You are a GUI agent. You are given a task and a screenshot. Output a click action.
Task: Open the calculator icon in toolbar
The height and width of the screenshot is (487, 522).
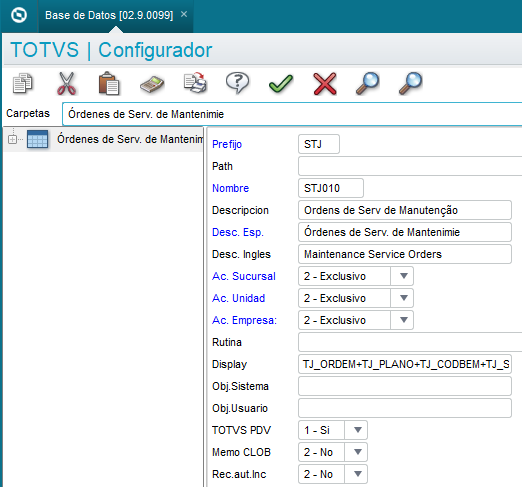pyautogui.click(x=152, y=84)
